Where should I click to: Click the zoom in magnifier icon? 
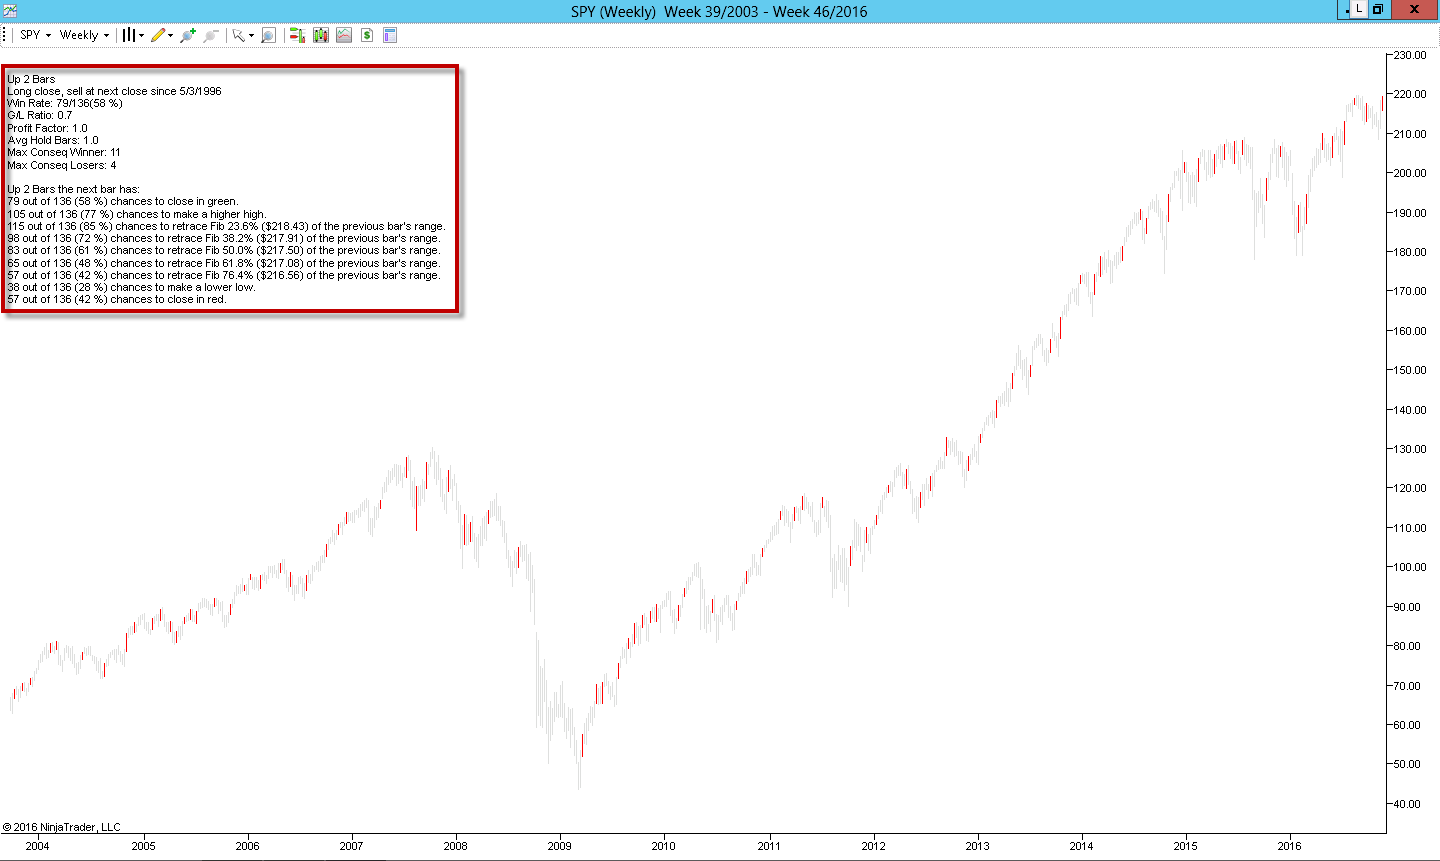[x=187, y=35]
